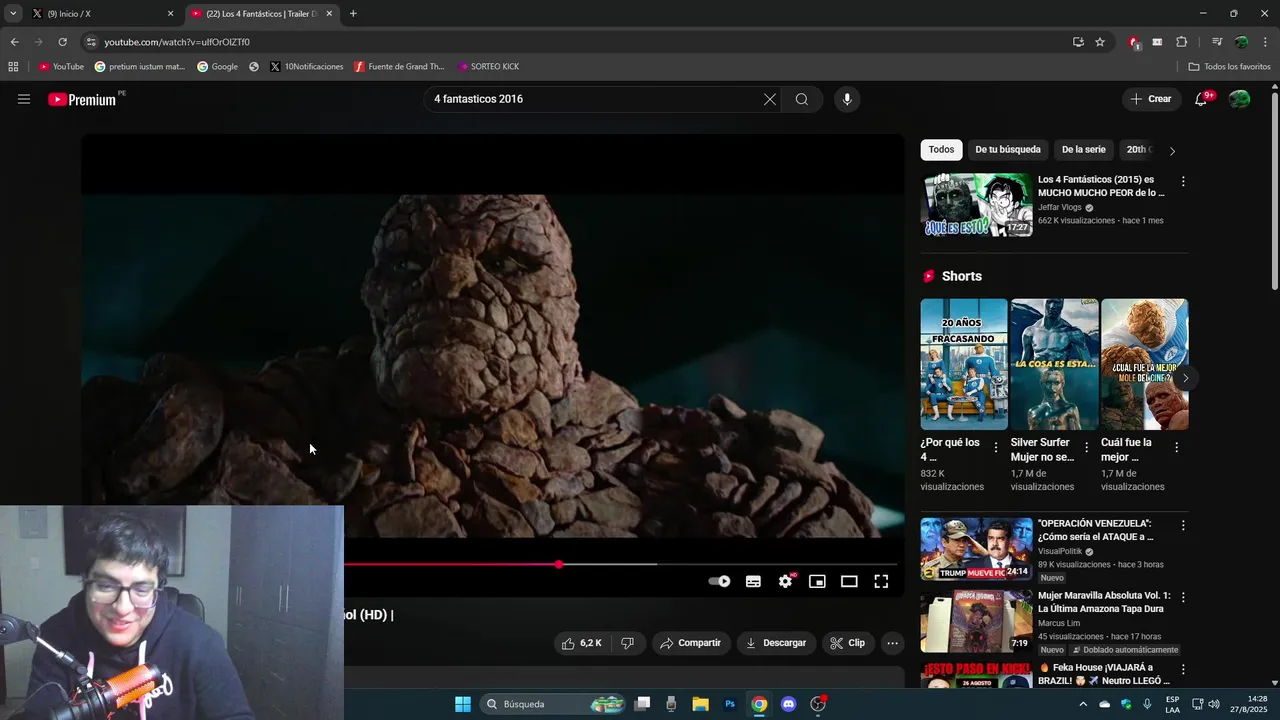Open '10Notificaciones' bookmark
The height and width of the screenshot is (720, 1280).
[x=307, y=67]
